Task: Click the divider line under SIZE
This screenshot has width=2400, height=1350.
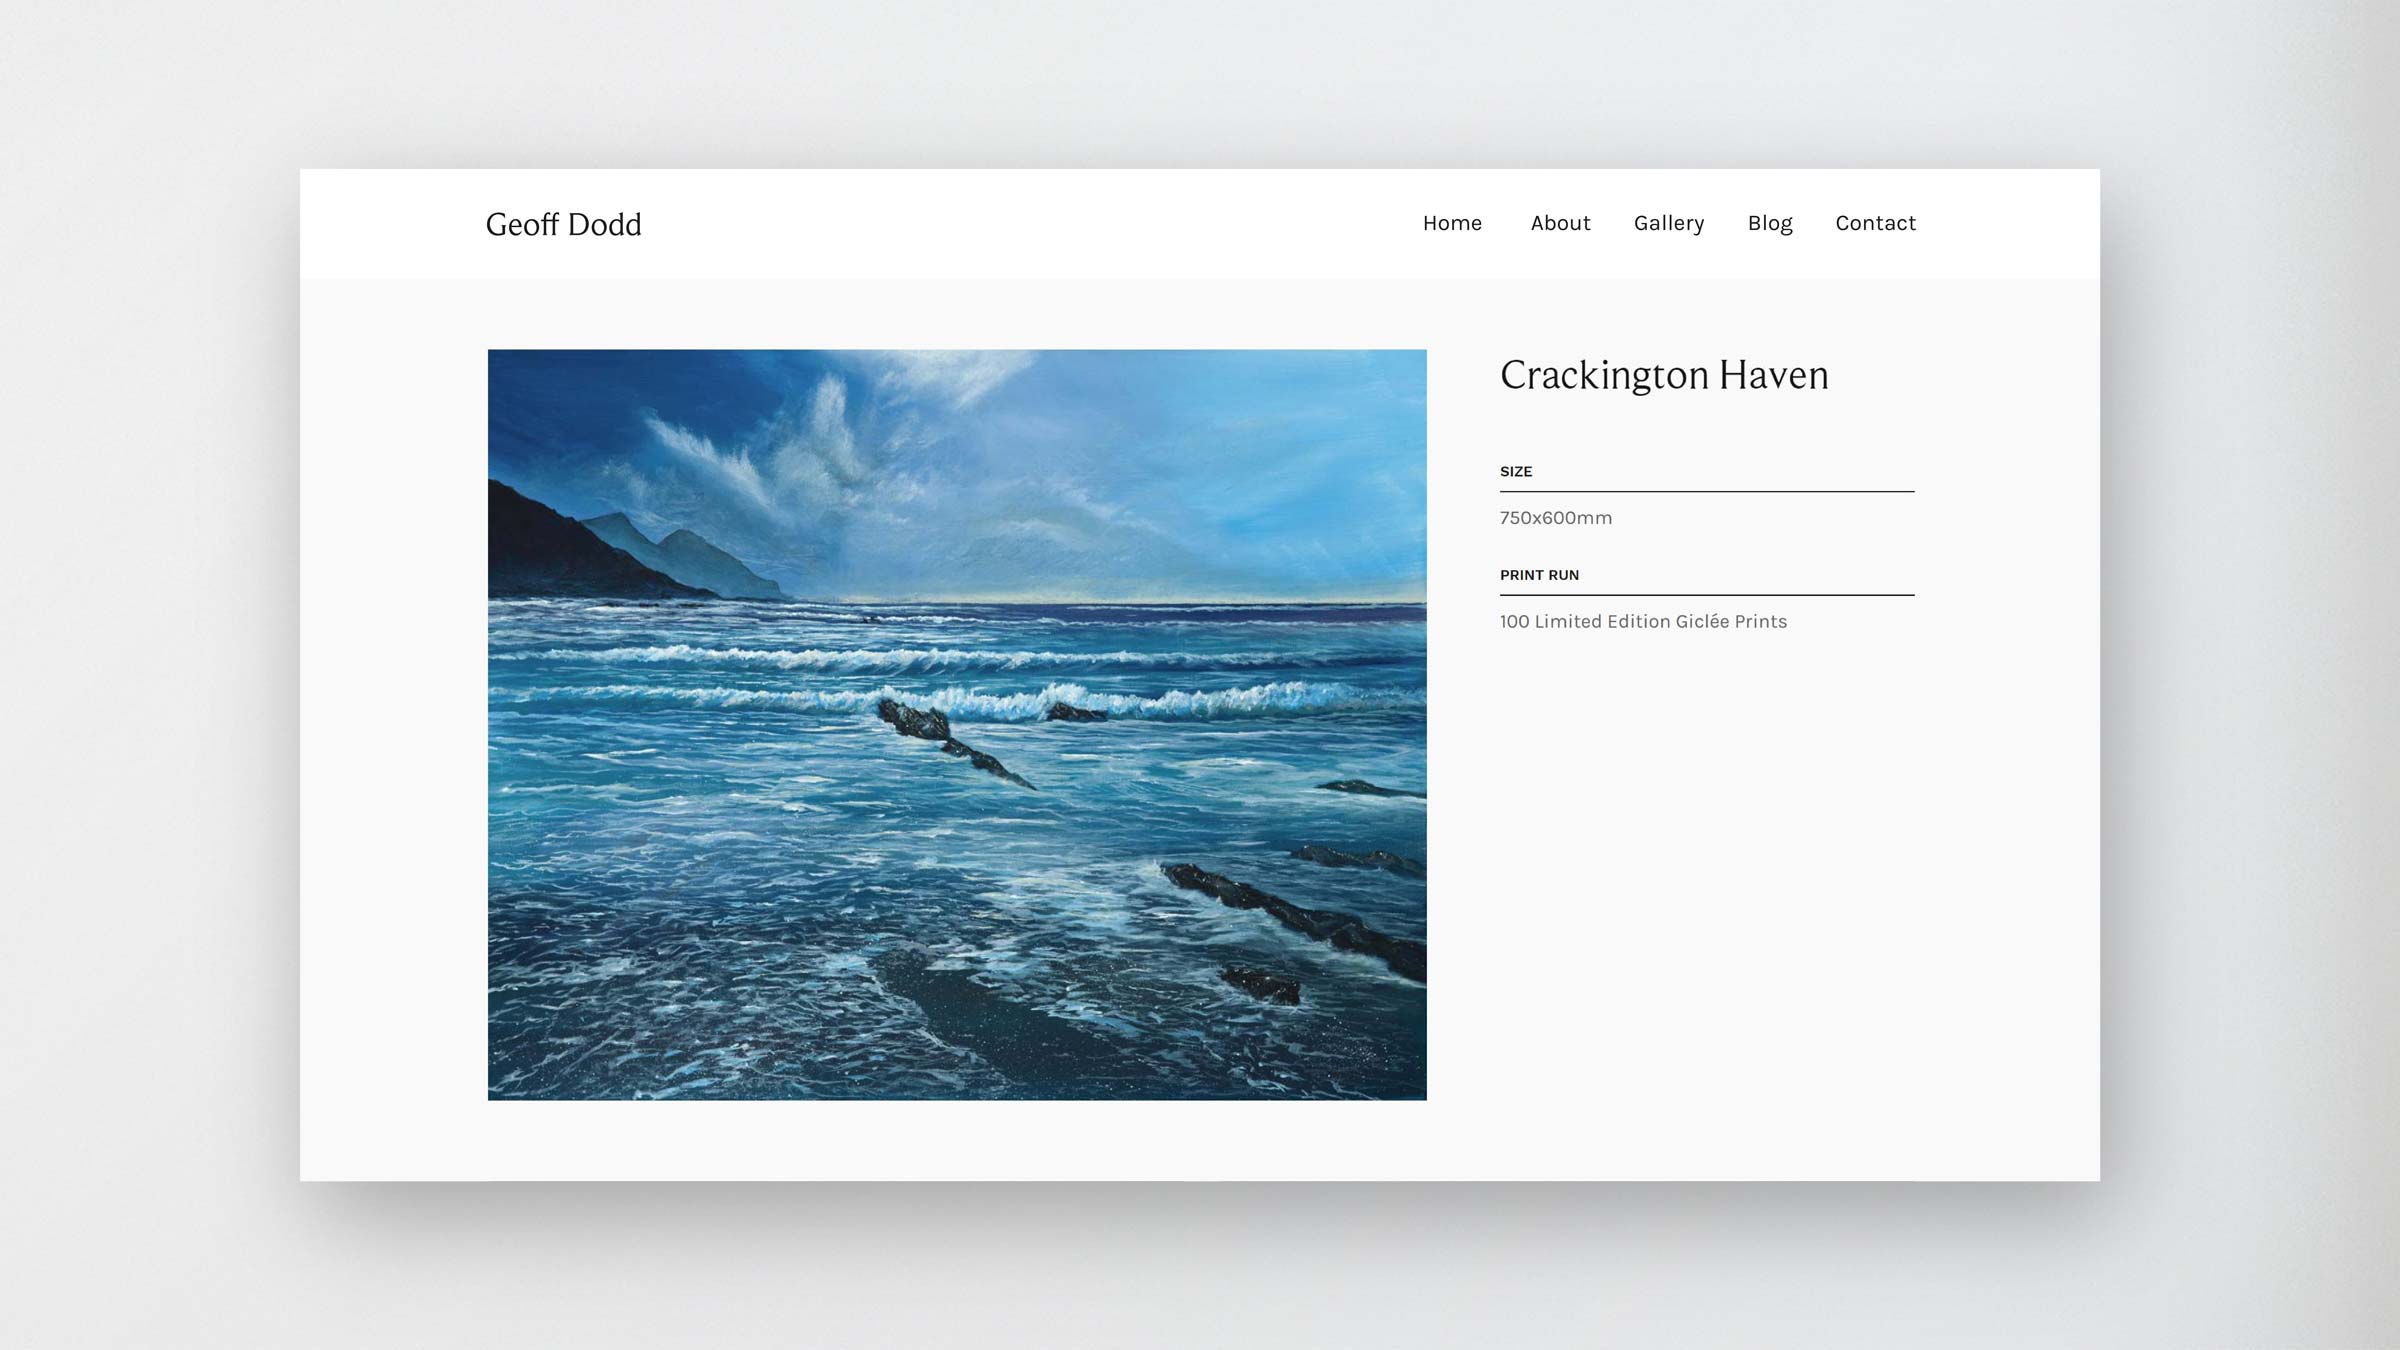Action: [1706, 491]
